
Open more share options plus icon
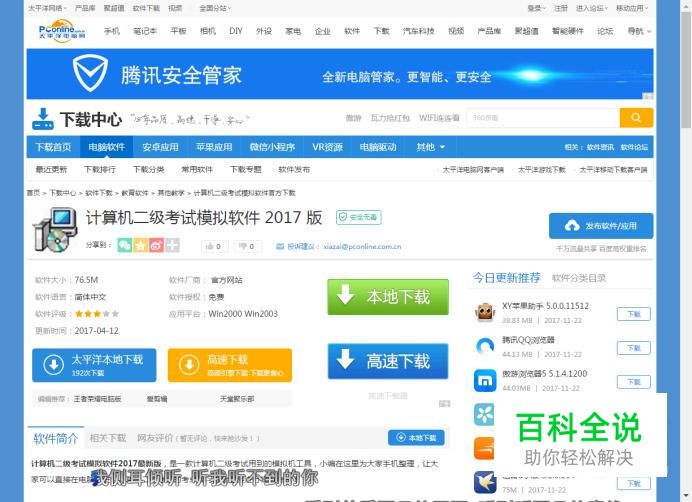[x=172, y=245]
